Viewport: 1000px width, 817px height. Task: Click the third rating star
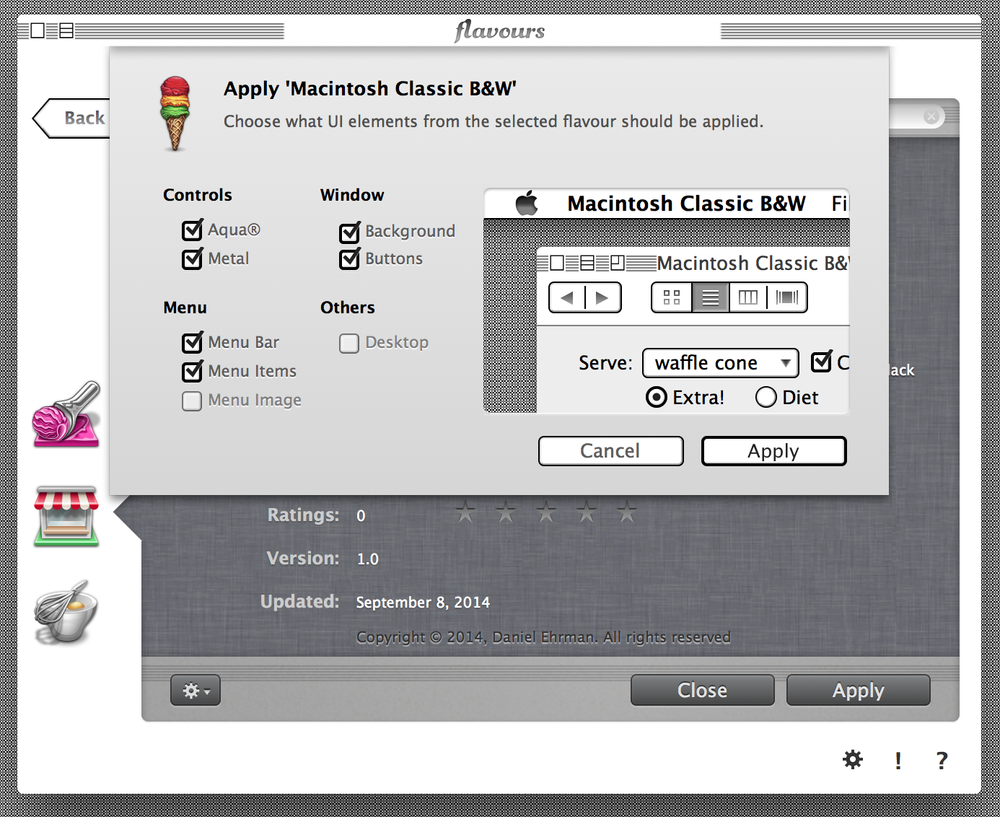(x=546, y=512)
